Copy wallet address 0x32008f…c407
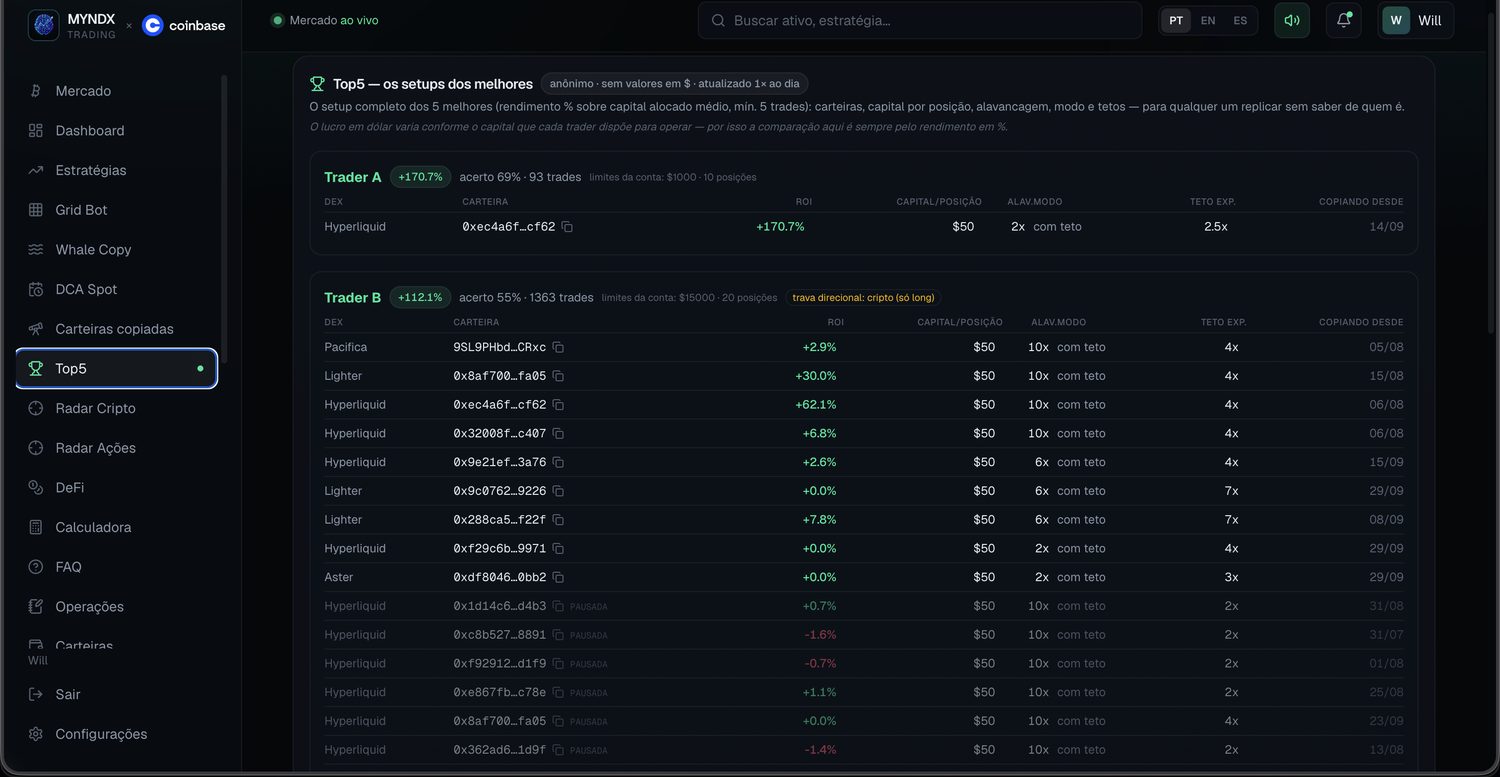The image size is (1500, 777). (x=558, y=434)
